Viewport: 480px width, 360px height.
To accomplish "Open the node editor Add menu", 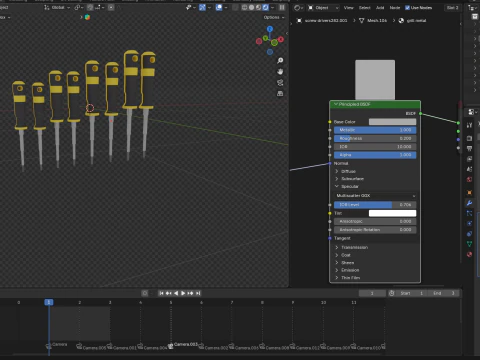I will [380, 7].
